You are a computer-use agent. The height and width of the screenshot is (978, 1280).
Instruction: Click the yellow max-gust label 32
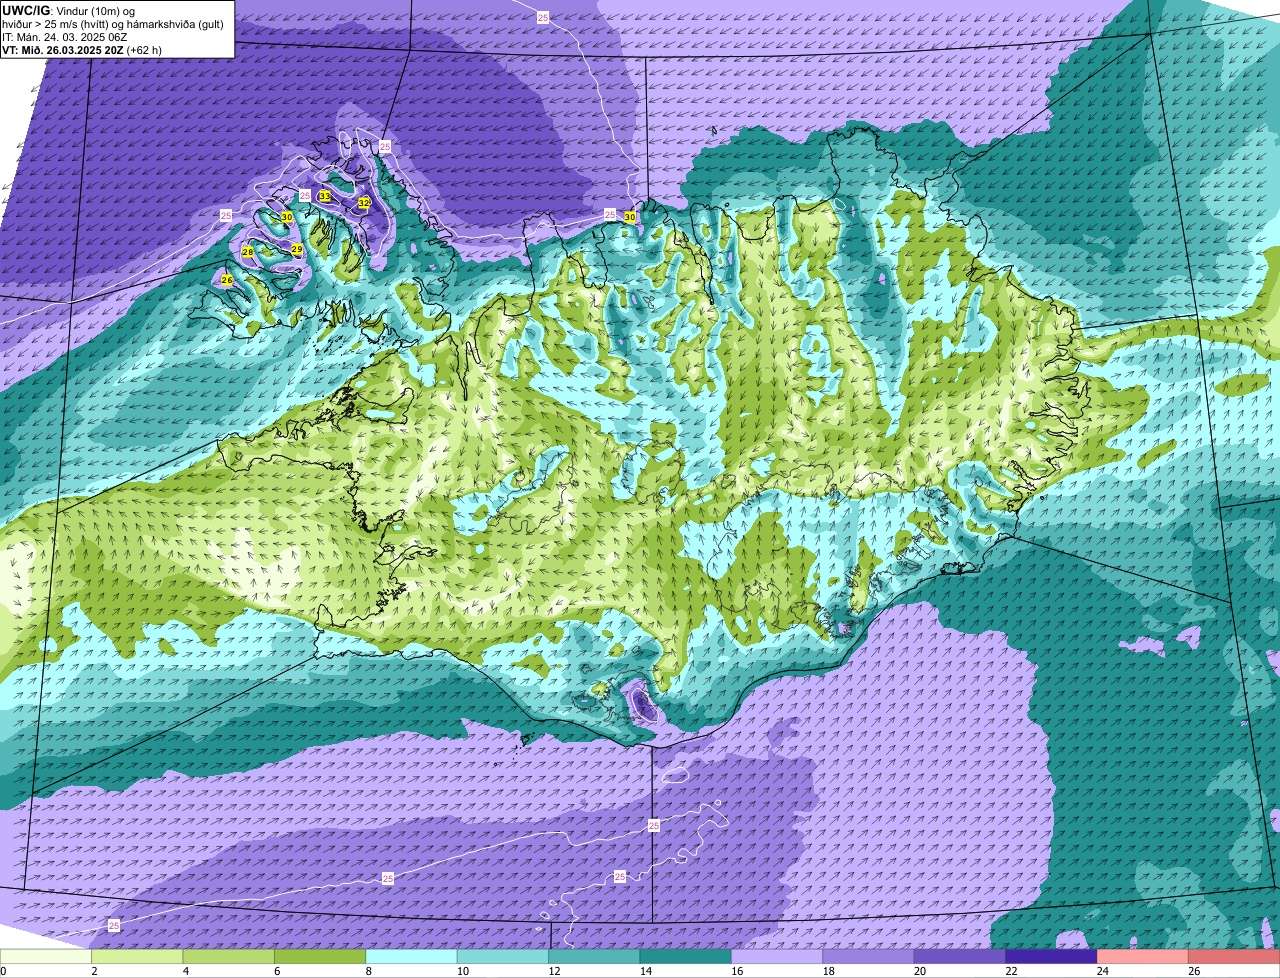coord(364,203)
